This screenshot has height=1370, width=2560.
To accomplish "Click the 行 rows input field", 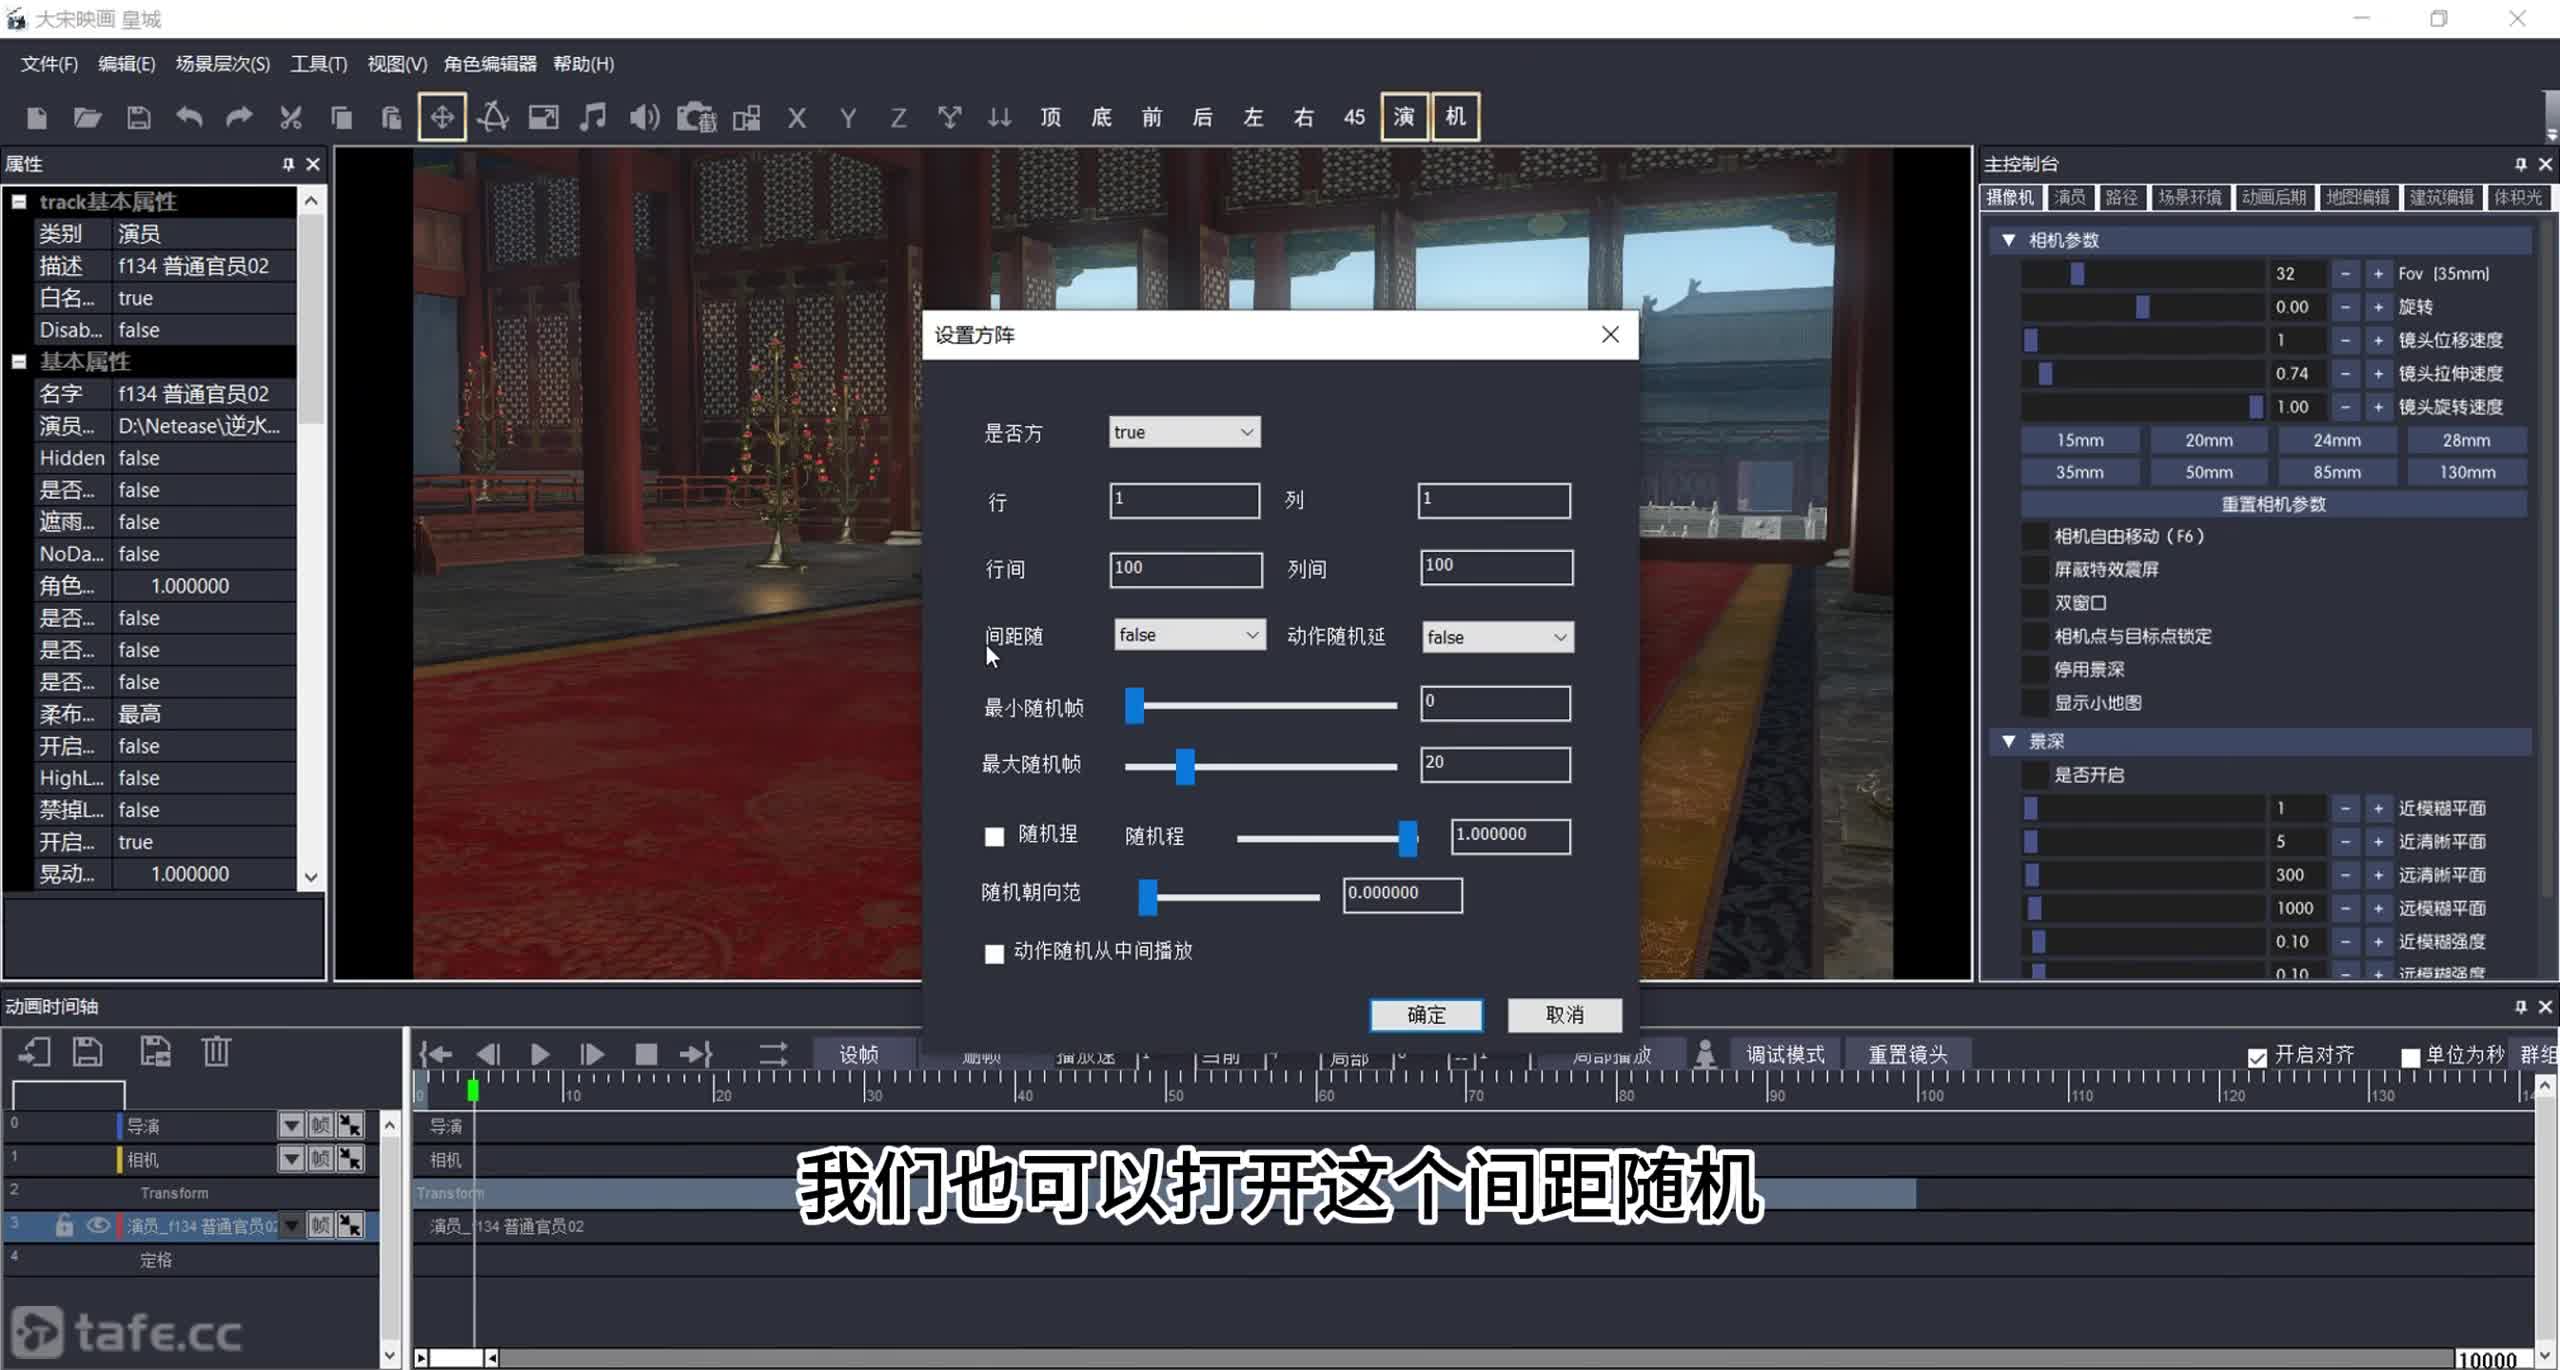I will [x=1184, y=500].
